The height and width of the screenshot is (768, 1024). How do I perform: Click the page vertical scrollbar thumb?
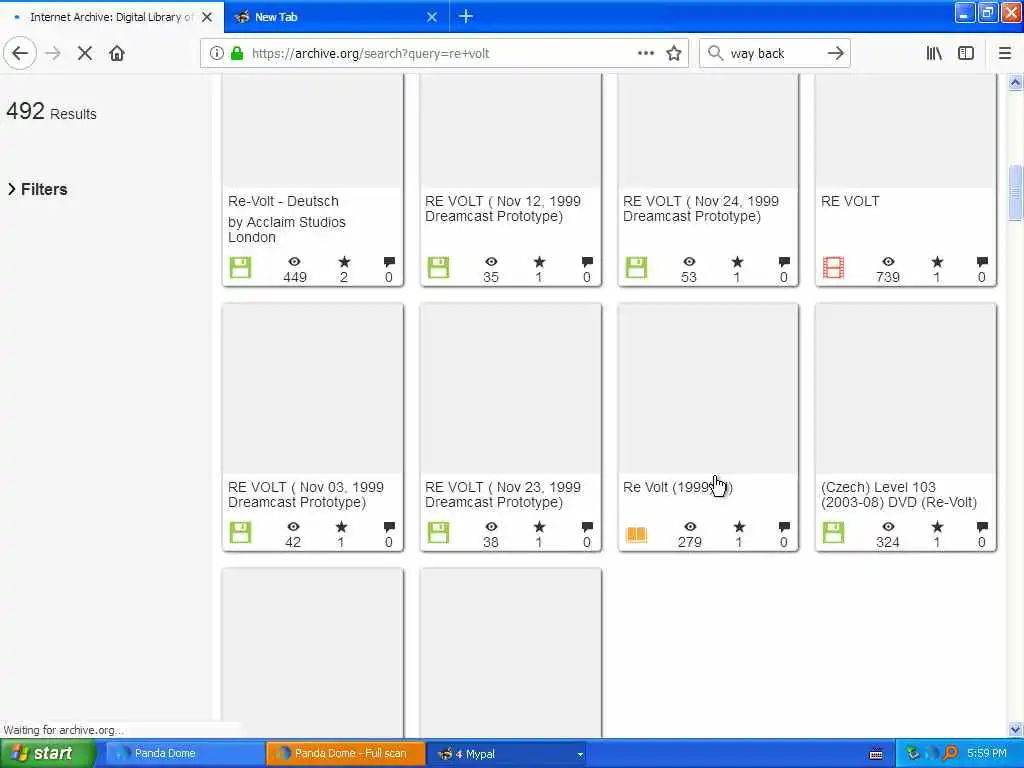coord(1015,194)
